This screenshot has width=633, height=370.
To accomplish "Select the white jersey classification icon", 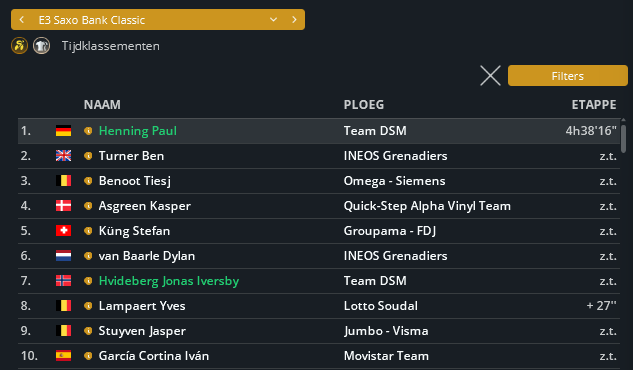I will (41, 46).
